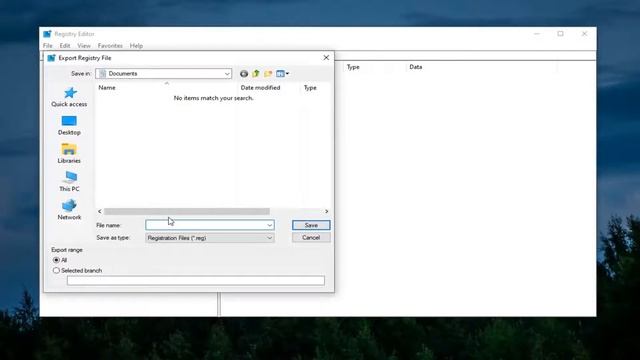Minimize the Registry Editor window
Screen dimensions: 640x360
[x=537, y=34]
